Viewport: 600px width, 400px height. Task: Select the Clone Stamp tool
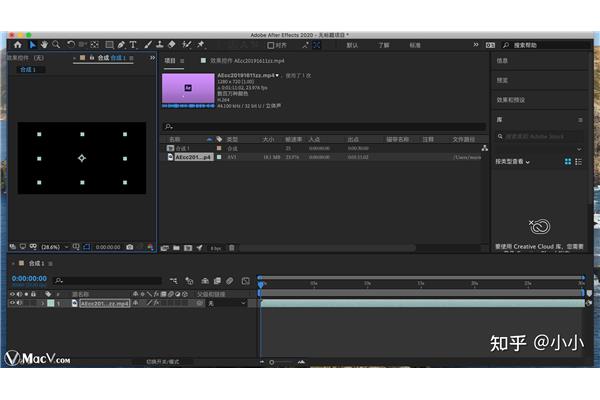(x=160, y=45)
